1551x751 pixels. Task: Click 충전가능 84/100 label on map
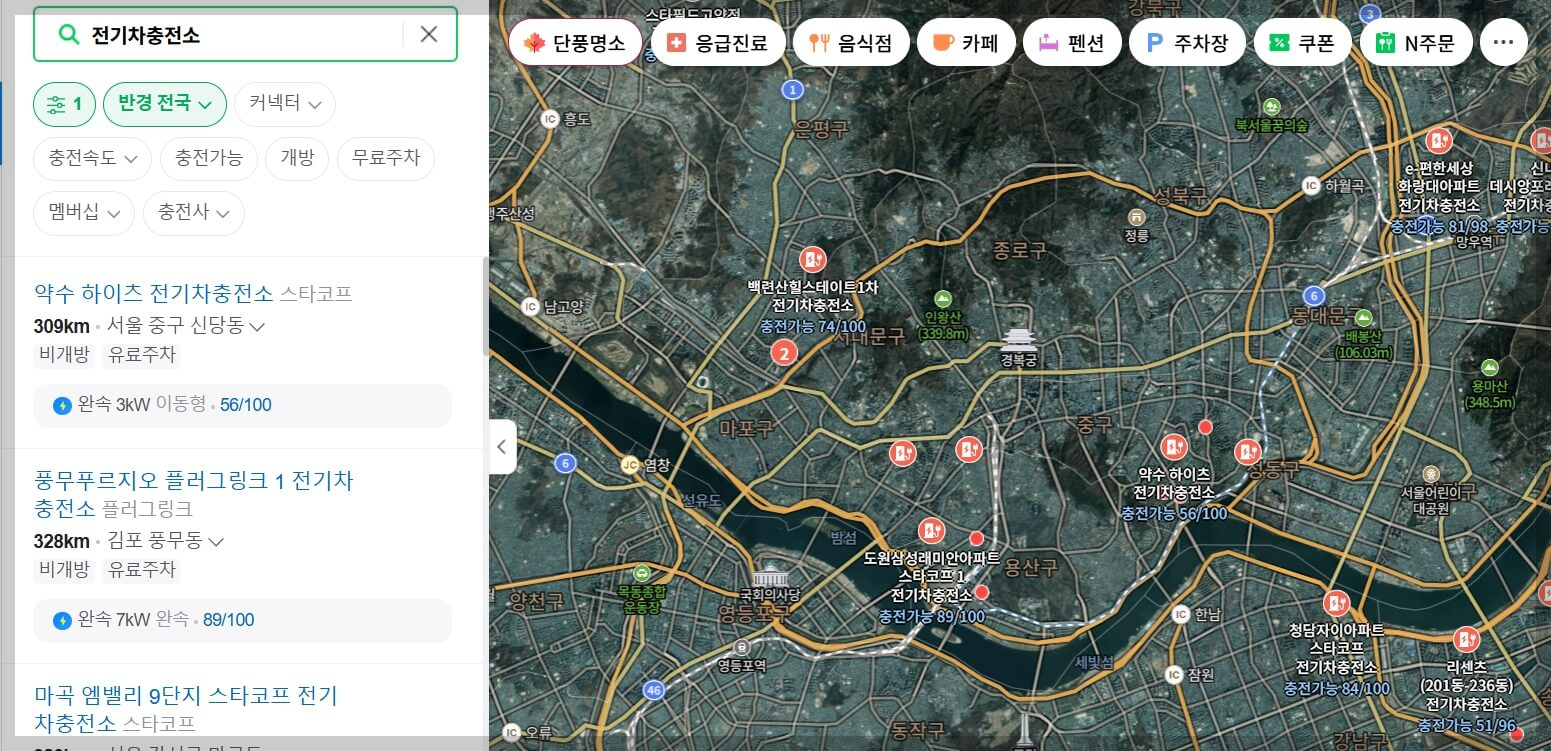[x=1336, y=689]
